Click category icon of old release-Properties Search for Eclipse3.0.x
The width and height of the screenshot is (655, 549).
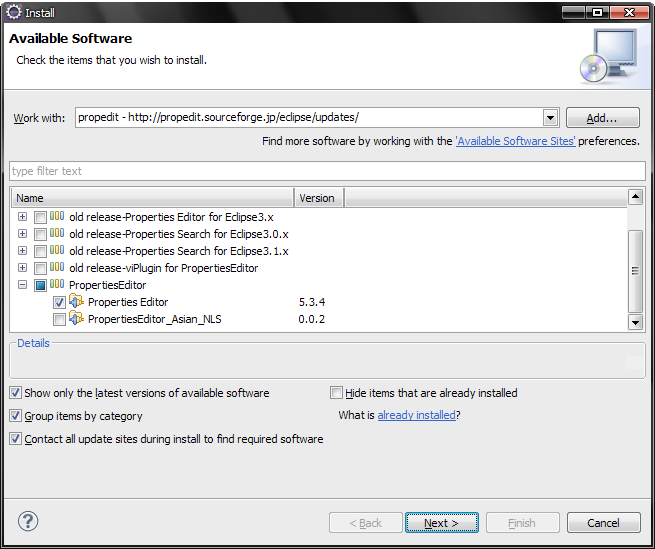[x=57, y=233]
